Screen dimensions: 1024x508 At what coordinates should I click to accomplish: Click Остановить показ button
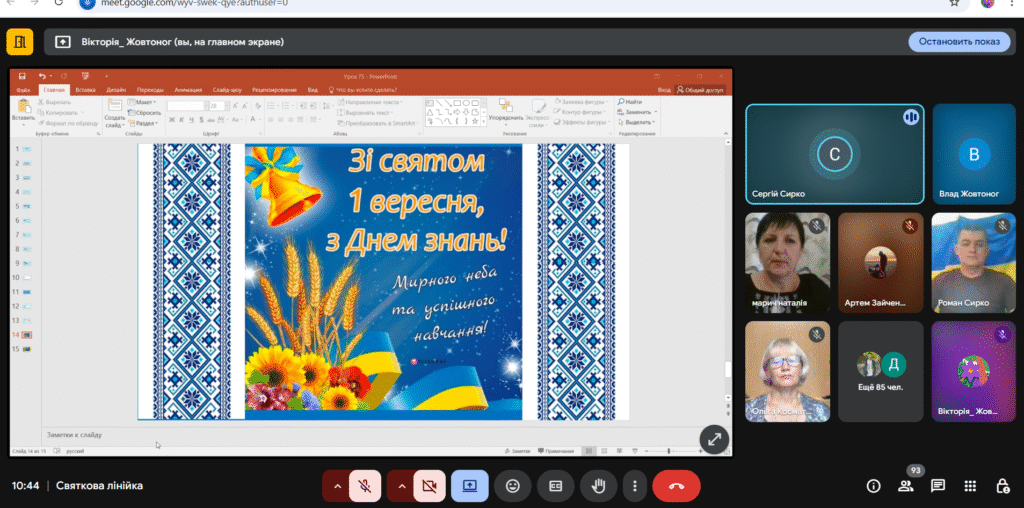click(x=960, y=41)
